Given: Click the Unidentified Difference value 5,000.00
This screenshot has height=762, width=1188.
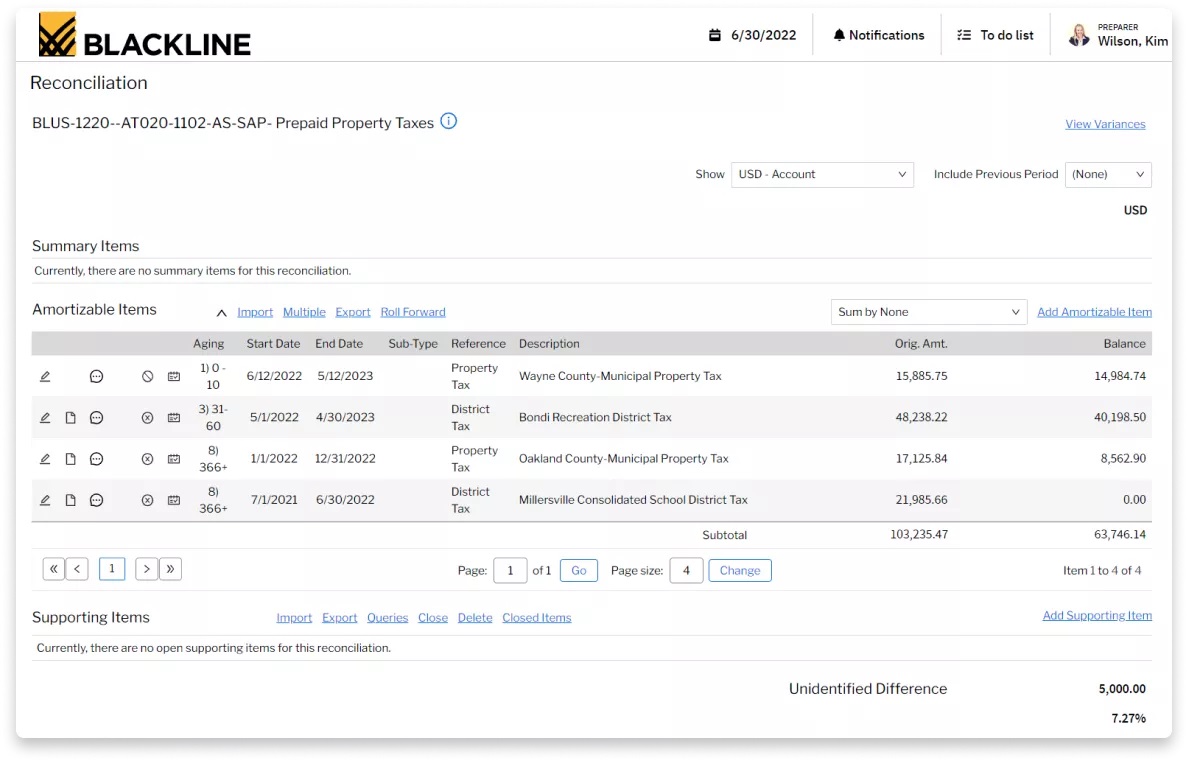Looking at the screenshot, I should (x=1122, y=689).
